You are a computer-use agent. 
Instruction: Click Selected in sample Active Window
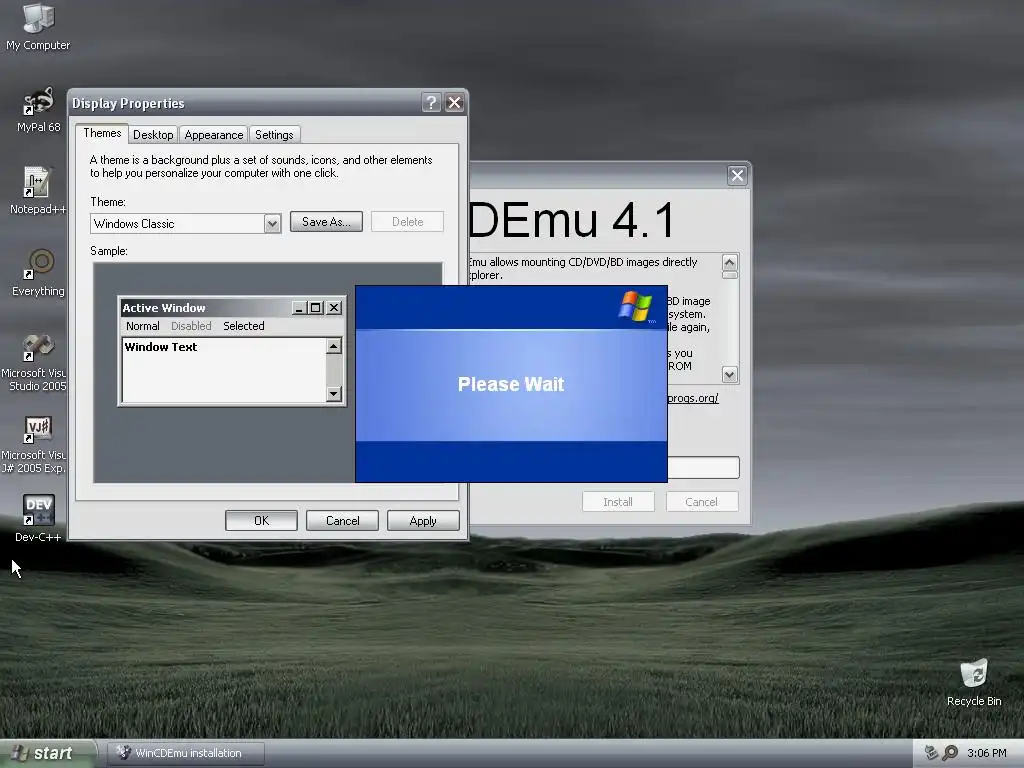point(244,326)
